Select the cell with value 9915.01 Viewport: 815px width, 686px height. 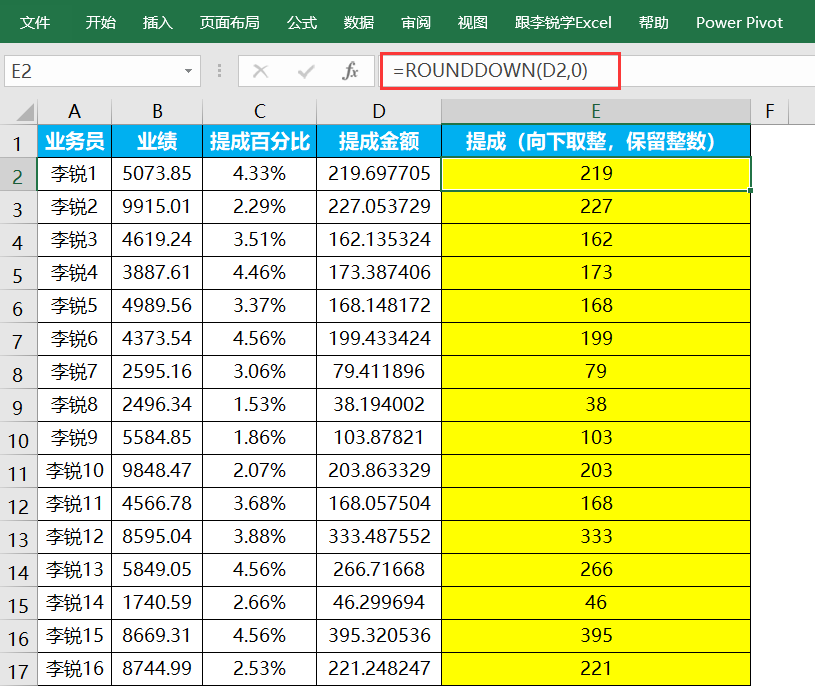pos(157,207)
